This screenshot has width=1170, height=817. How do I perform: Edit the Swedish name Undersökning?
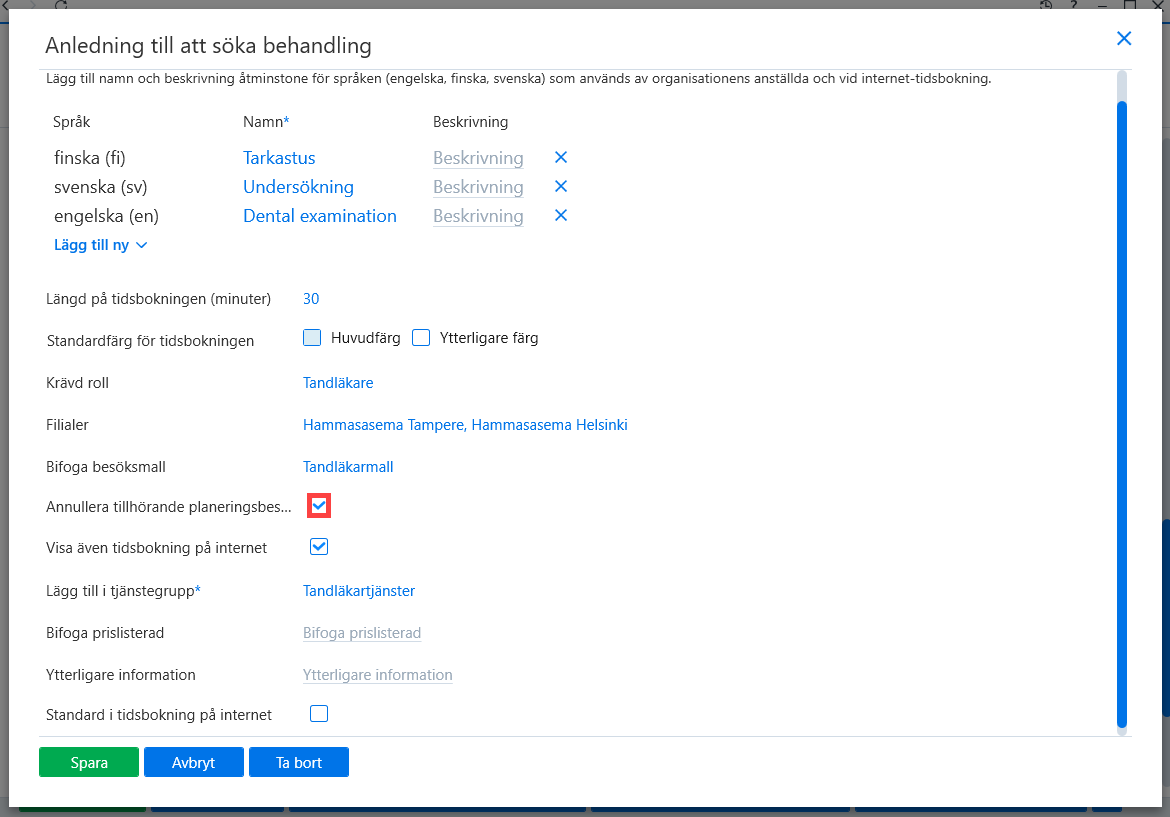pyautogui.click(x=298, y=187)
